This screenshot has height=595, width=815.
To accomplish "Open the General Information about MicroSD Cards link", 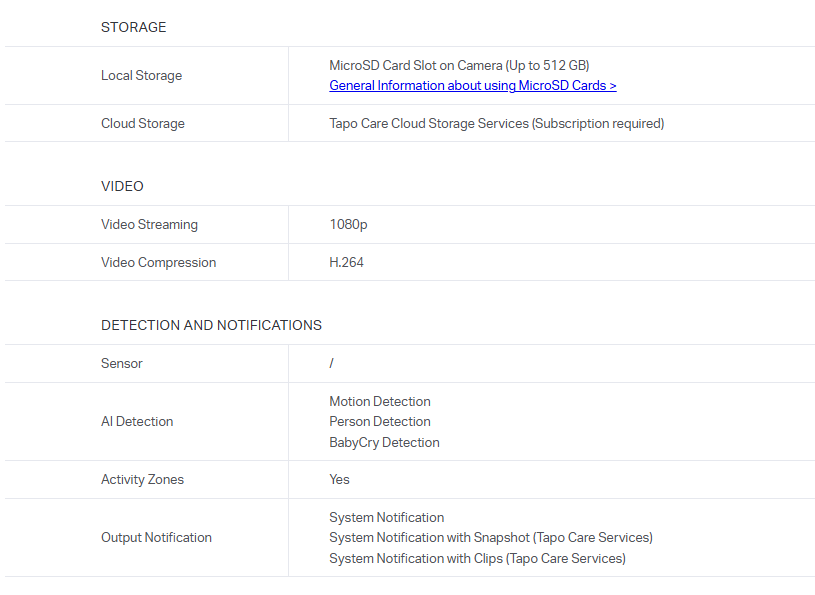I will pyautogui.click(x=472, y=86).
